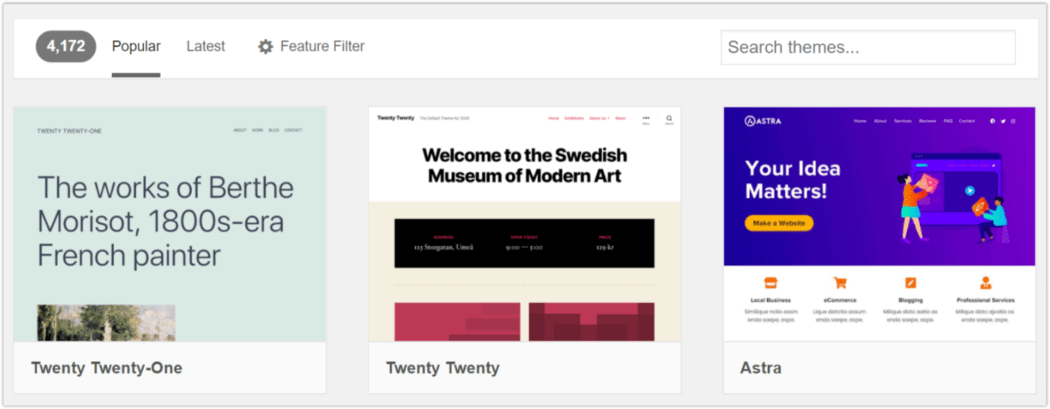Select the Twenty Twenty-One theme name
The image size is (1050, 409).
point(107,368)
